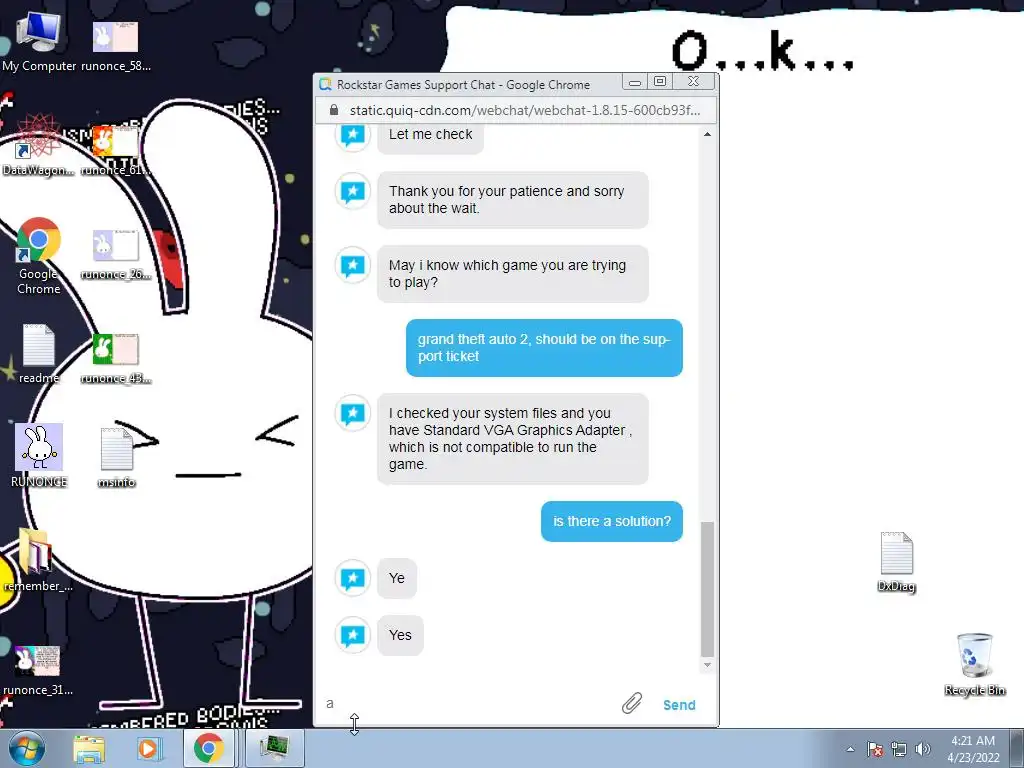The height and width of the screenshot is (768, 1024).
Task: Click the 'Yes' message bubble
Action: pos(400,635)
